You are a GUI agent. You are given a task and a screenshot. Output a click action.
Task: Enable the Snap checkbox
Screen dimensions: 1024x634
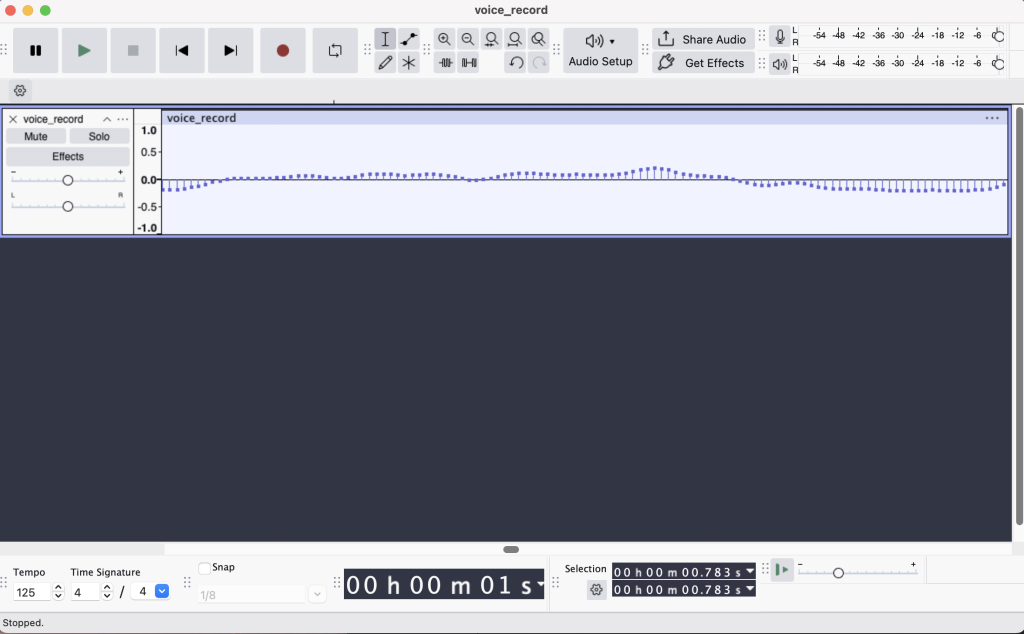coord(205,568)
